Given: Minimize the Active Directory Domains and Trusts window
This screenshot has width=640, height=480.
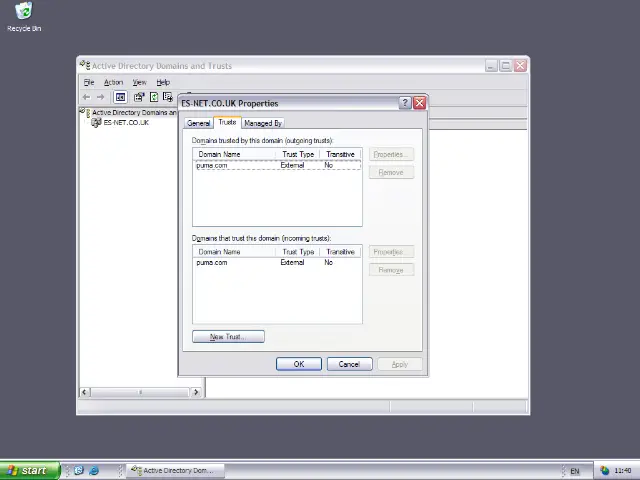Looking at the screenshot, I should coord(491,65).
